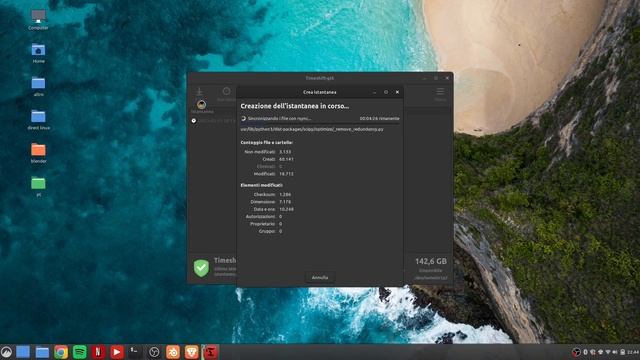Open the file manager from the taskbar
This screenshot has width=640, height=360.
pos(42,352)
